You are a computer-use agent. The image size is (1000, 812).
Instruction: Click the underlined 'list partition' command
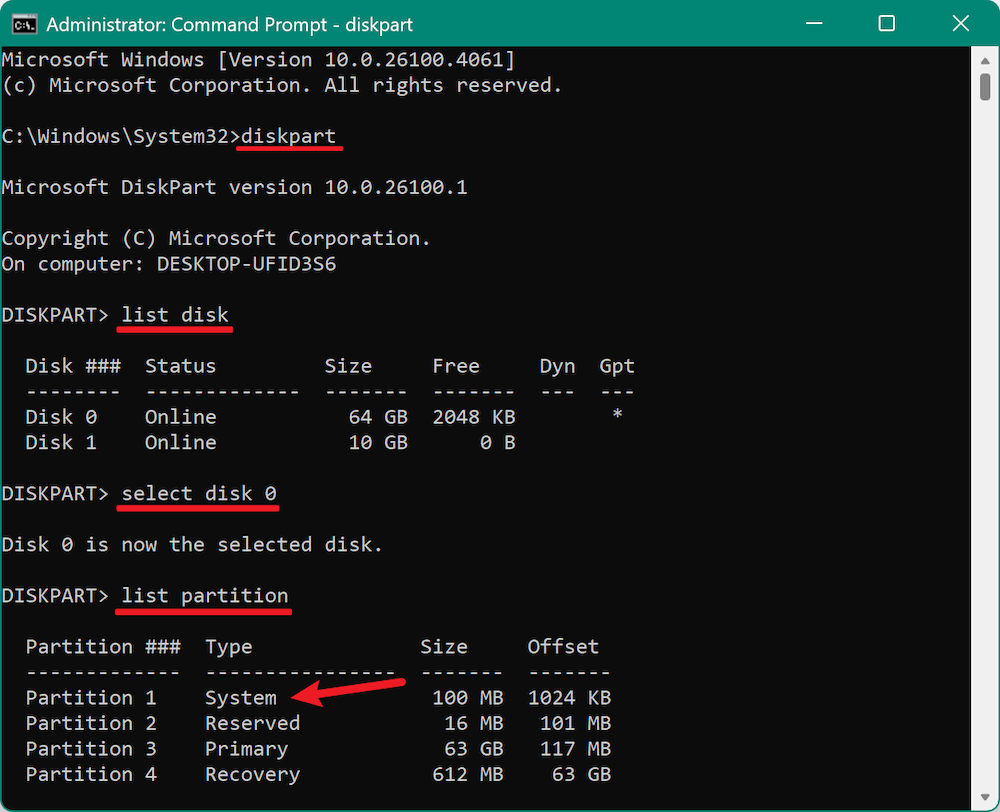pyautogui.click(x=203, y=595)
